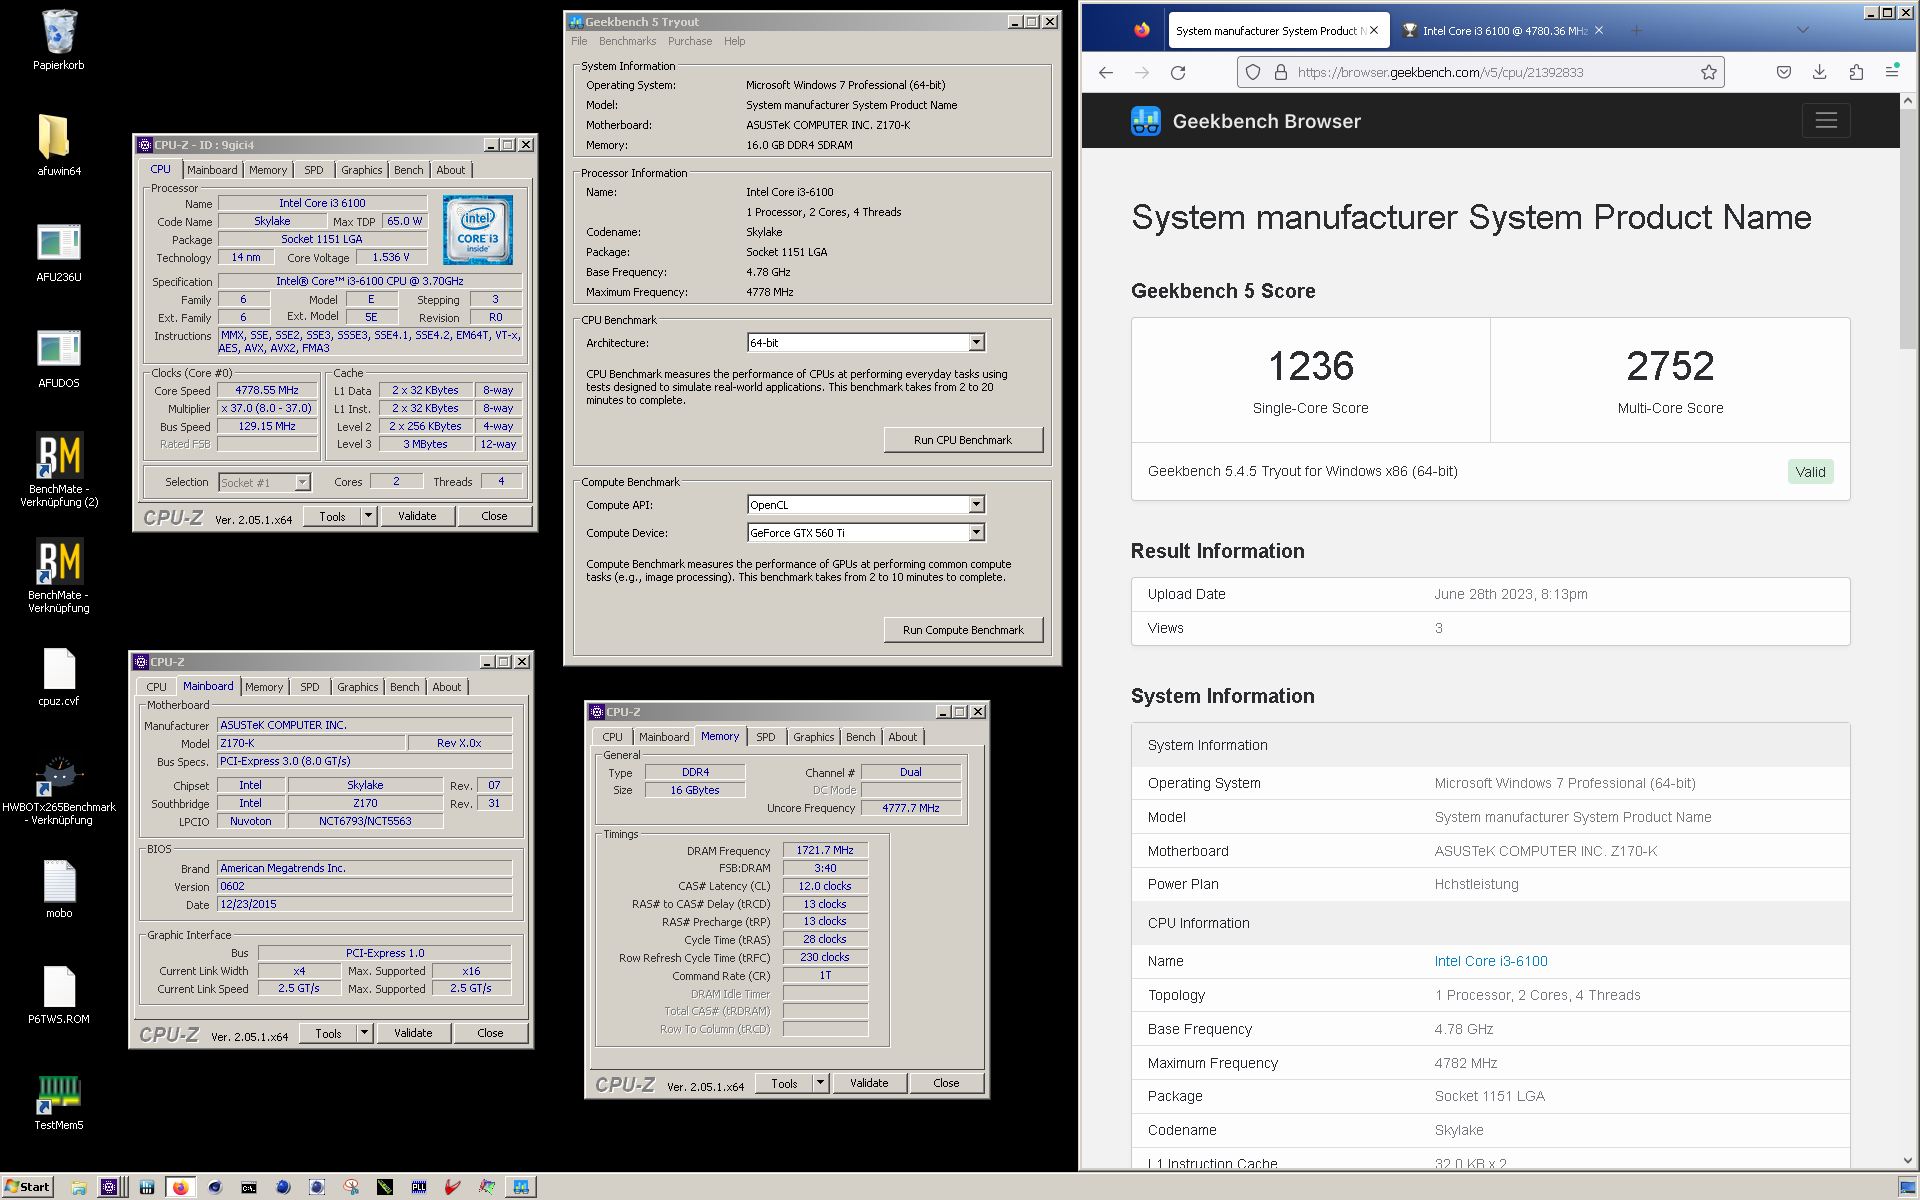
Task: Switch to SPD tab in CPU-Z 9gici4 window
Action: coord(313,170)
